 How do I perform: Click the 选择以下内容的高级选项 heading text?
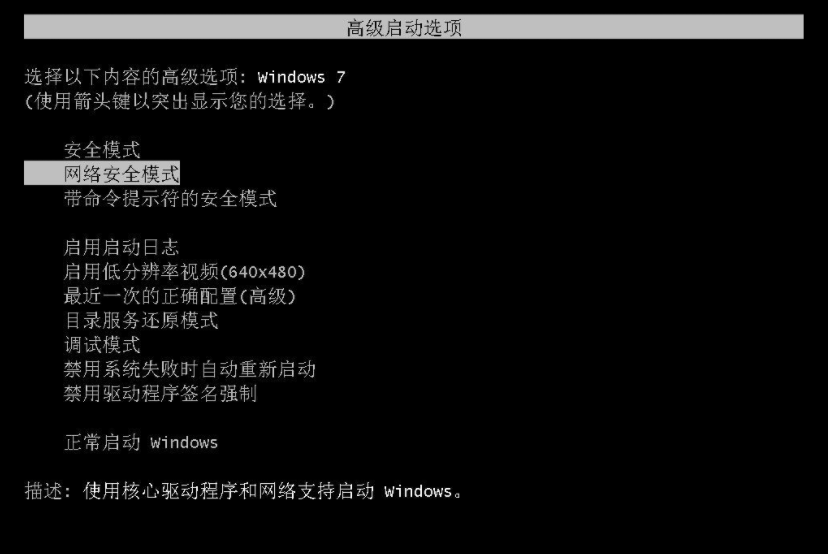pos(136,77)
